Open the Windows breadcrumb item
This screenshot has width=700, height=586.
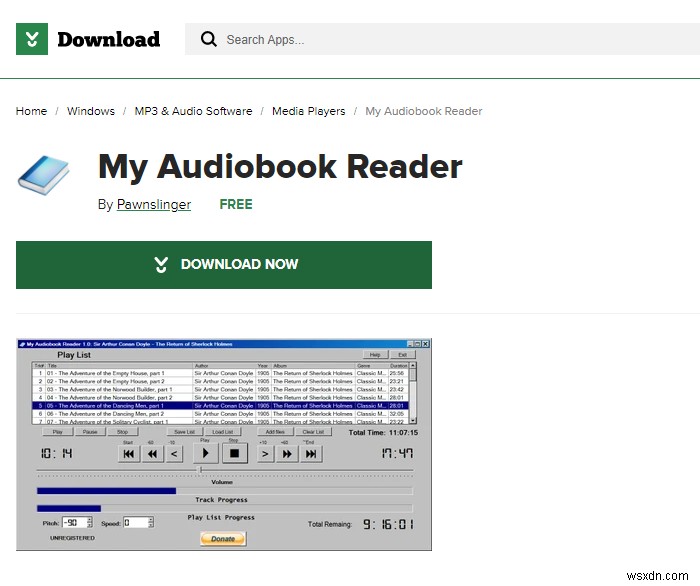tap(91, 111)
